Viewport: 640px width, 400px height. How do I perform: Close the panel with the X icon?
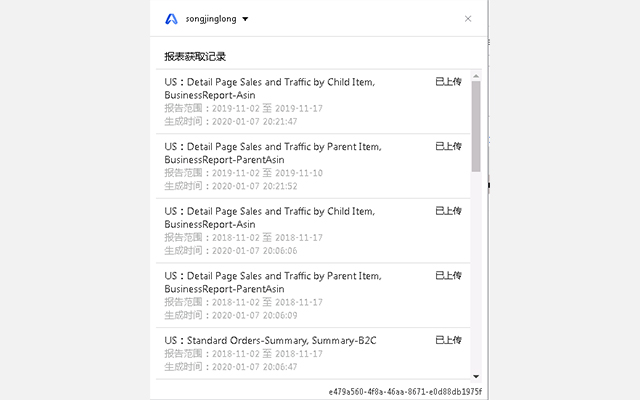click(x=468, y=18)
